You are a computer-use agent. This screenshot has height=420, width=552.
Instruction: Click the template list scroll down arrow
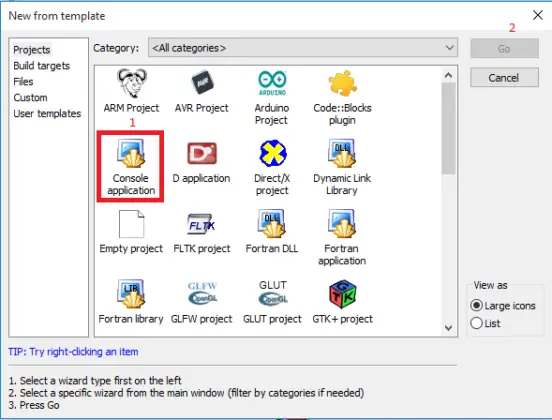[x=448, y=328]
